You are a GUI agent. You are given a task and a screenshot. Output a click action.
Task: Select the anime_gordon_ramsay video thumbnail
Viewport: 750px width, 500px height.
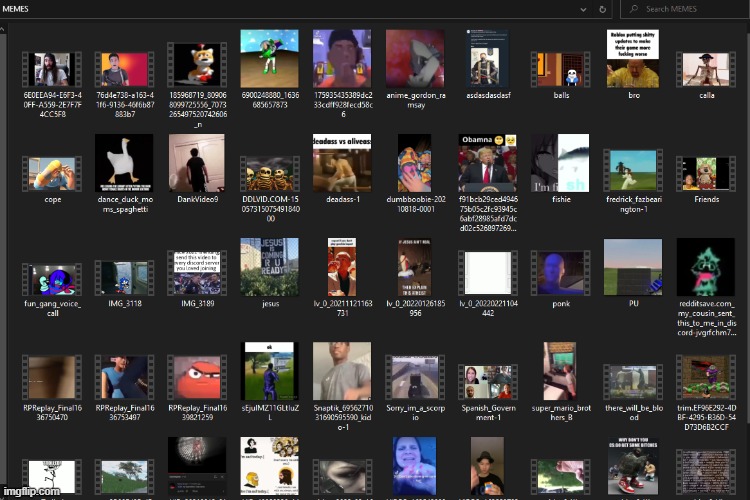[414, 59]
